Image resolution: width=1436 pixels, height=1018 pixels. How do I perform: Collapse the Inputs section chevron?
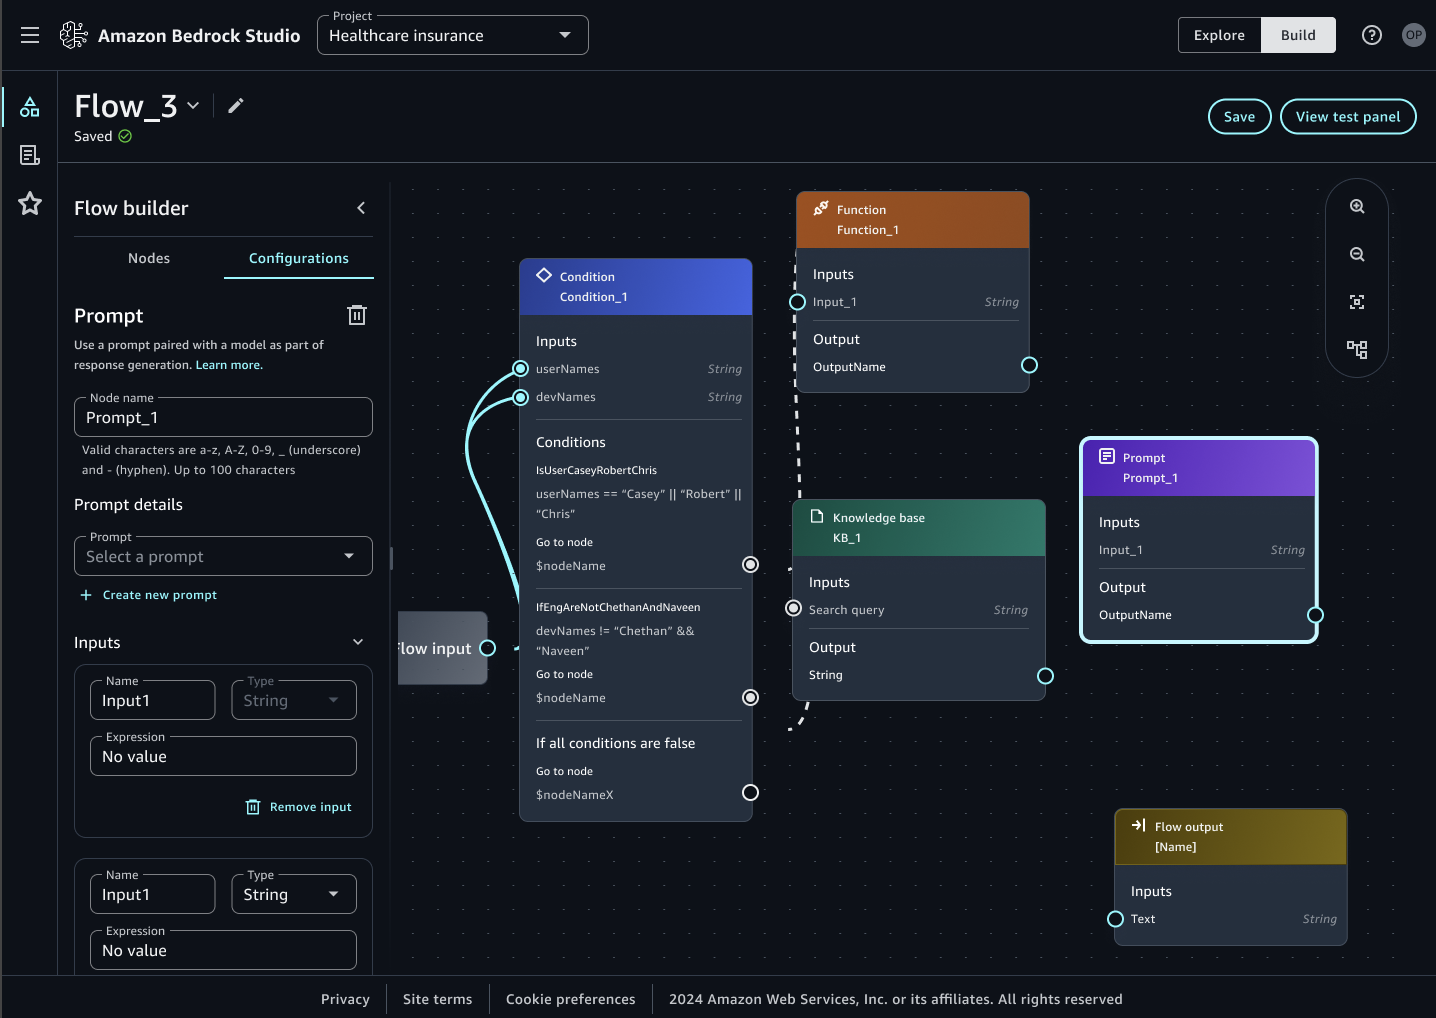[358, 642]
